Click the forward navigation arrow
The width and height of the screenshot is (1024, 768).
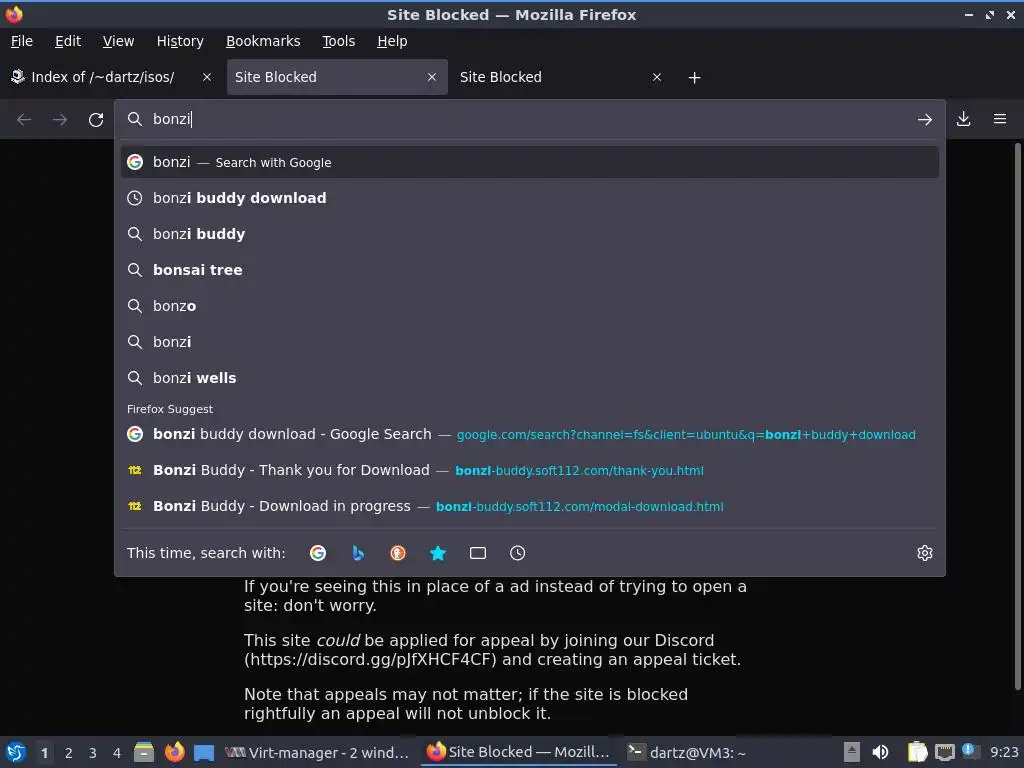tap(60, 120)
